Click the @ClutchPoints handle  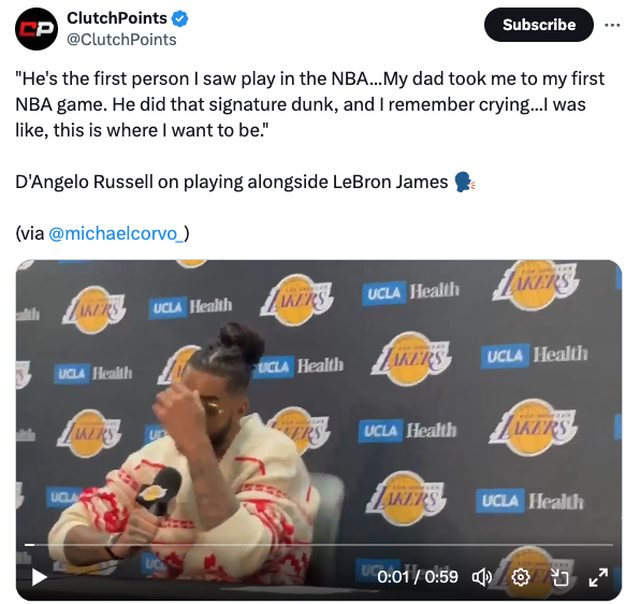click(121, 40)
